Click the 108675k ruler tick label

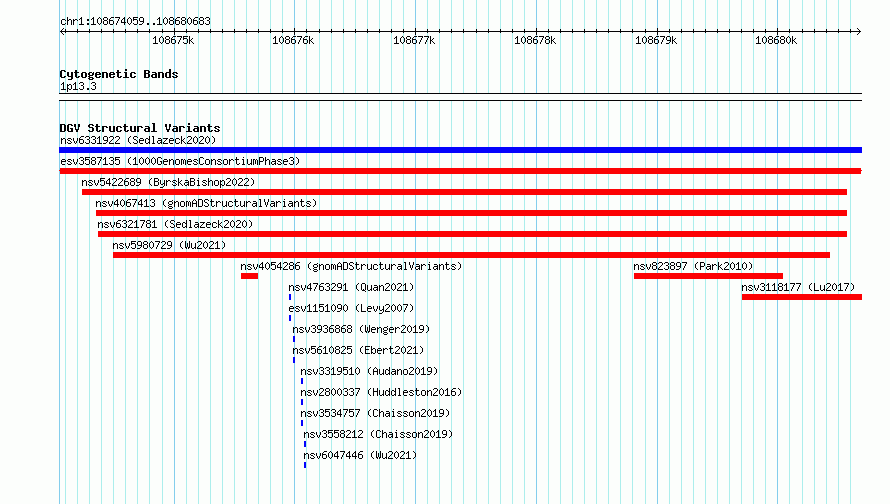[173, 40]
